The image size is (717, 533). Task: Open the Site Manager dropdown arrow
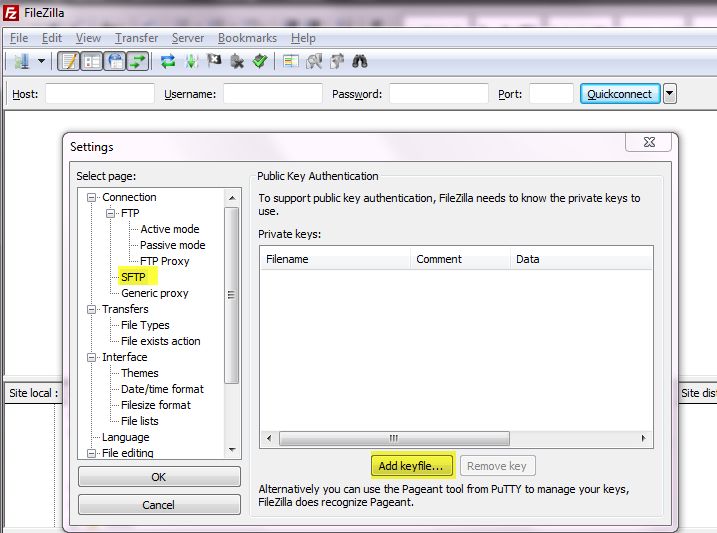pyautogui.click(x=41, y=61)
